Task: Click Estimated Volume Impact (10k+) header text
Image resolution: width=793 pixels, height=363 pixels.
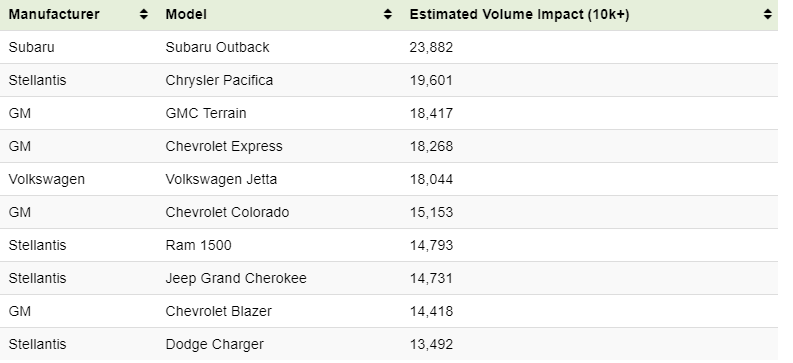Action: (519, 15)
